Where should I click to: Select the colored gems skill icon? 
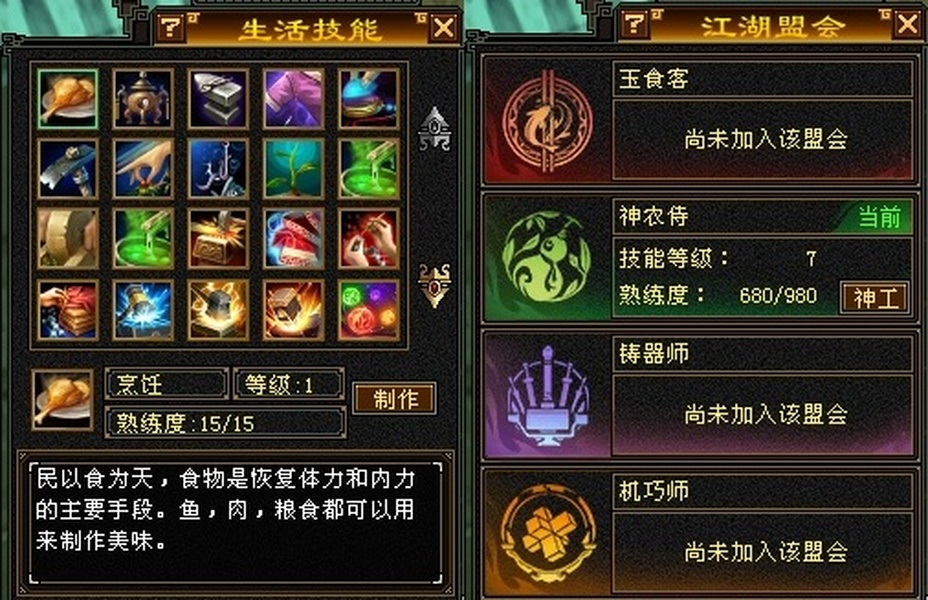[369, 309]
